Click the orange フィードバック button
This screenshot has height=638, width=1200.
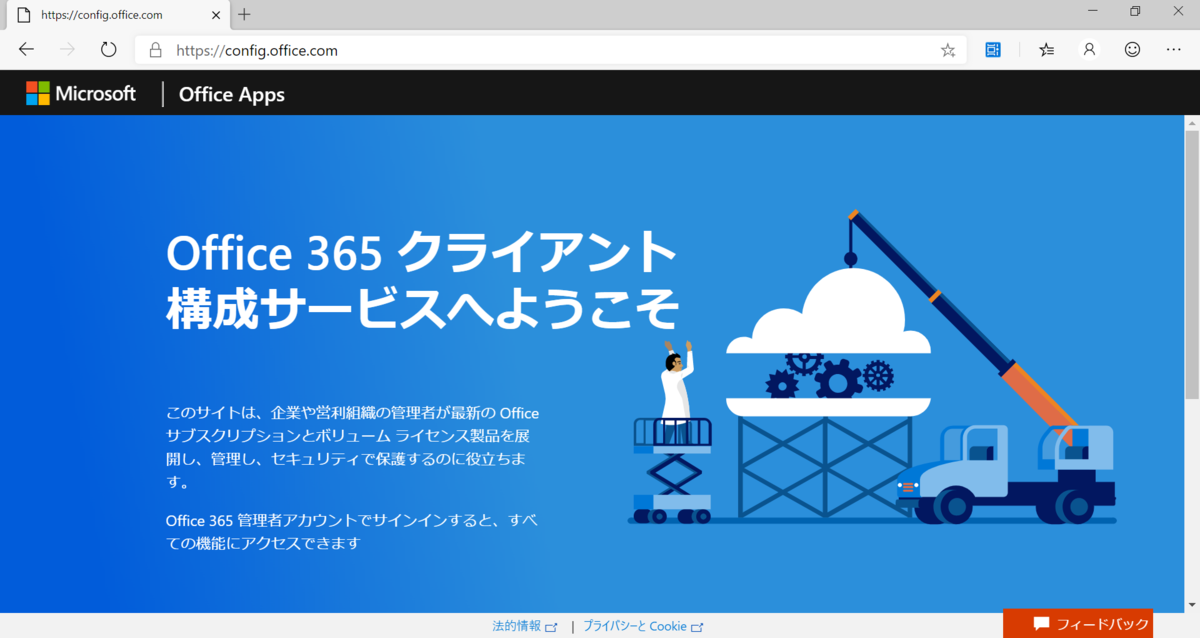(1077, 623)
